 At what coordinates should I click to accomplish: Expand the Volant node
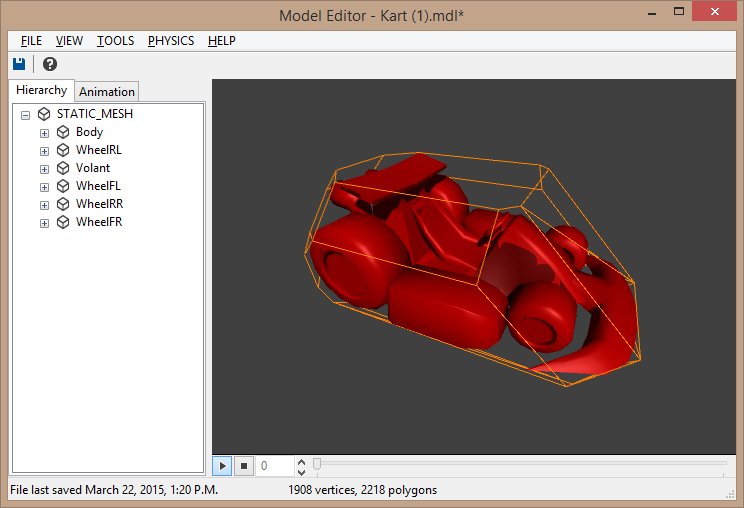pyautogui.click(x=44, y=169)
